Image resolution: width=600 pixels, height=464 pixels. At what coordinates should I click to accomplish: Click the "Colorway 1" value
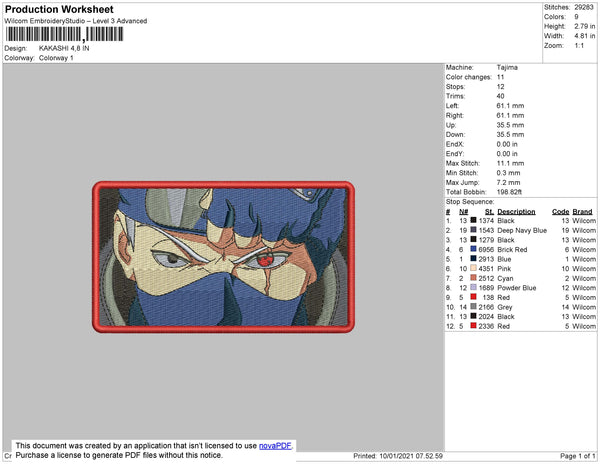click(x=56, y=58)
